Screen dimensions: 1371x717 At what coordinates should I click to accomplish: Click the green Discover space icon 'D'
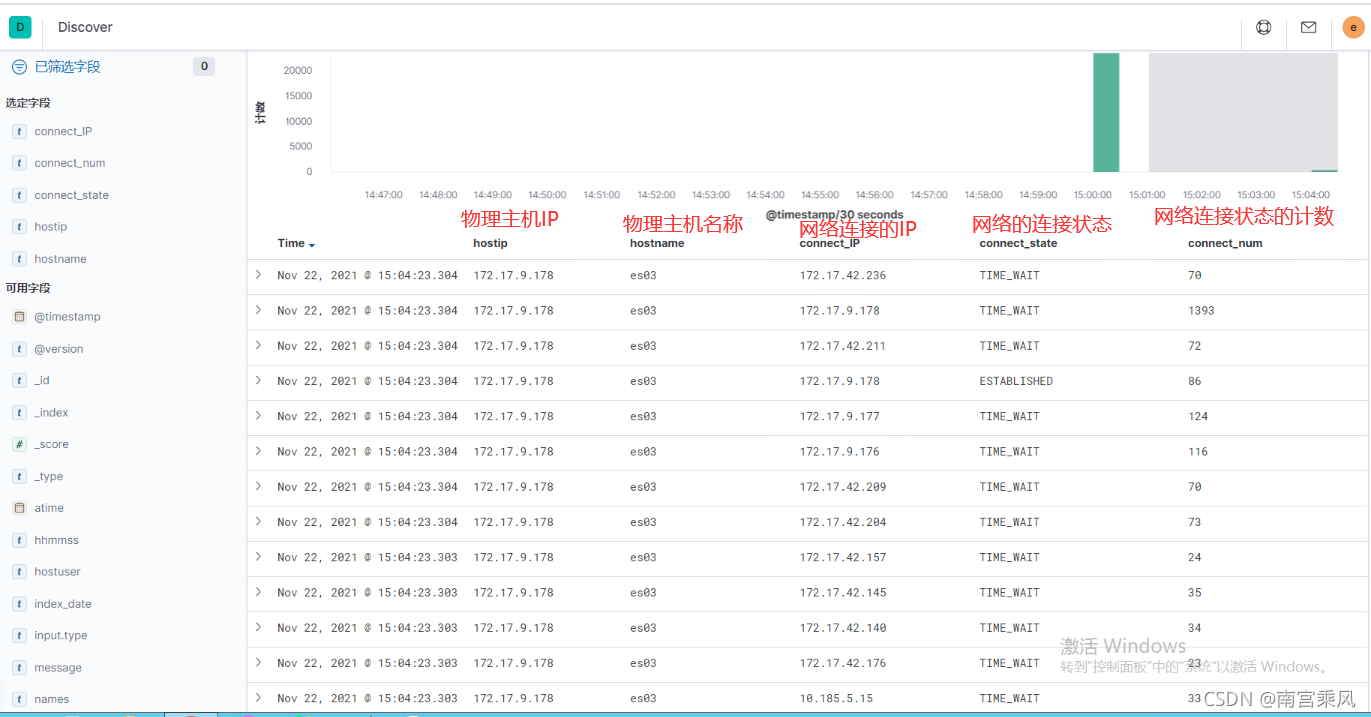click(x=20, y=27)
